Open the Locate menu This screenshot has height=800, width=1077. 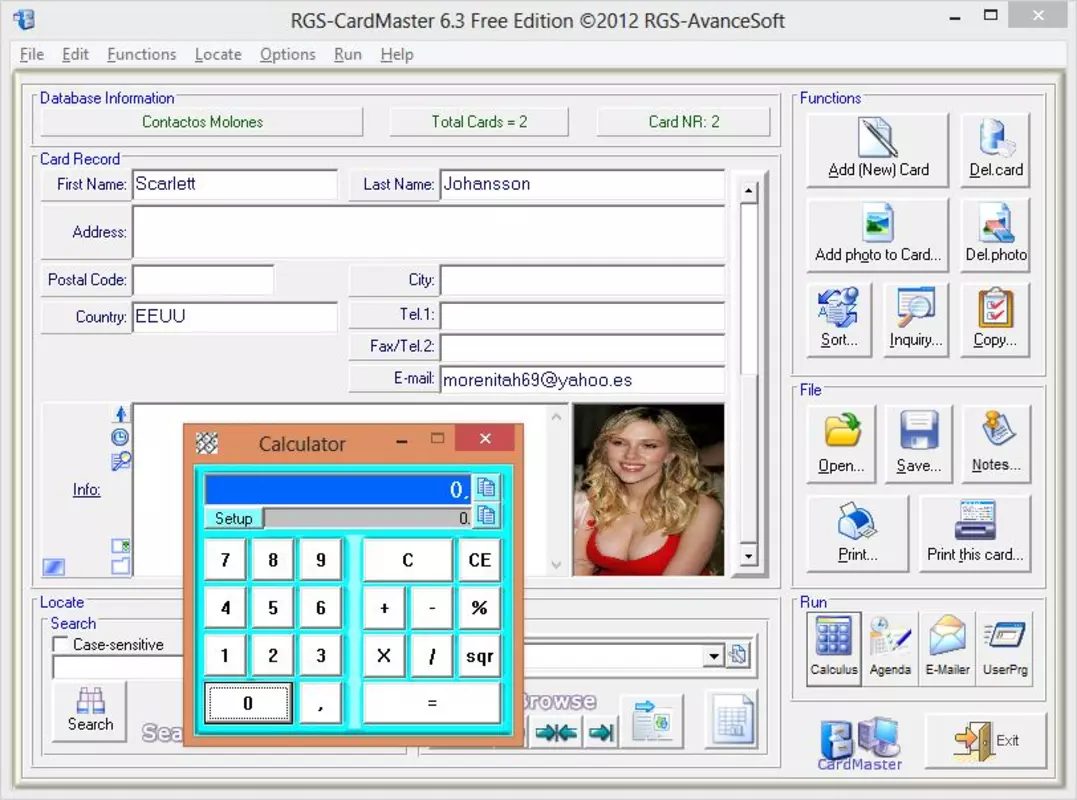[x=218, y=54]
